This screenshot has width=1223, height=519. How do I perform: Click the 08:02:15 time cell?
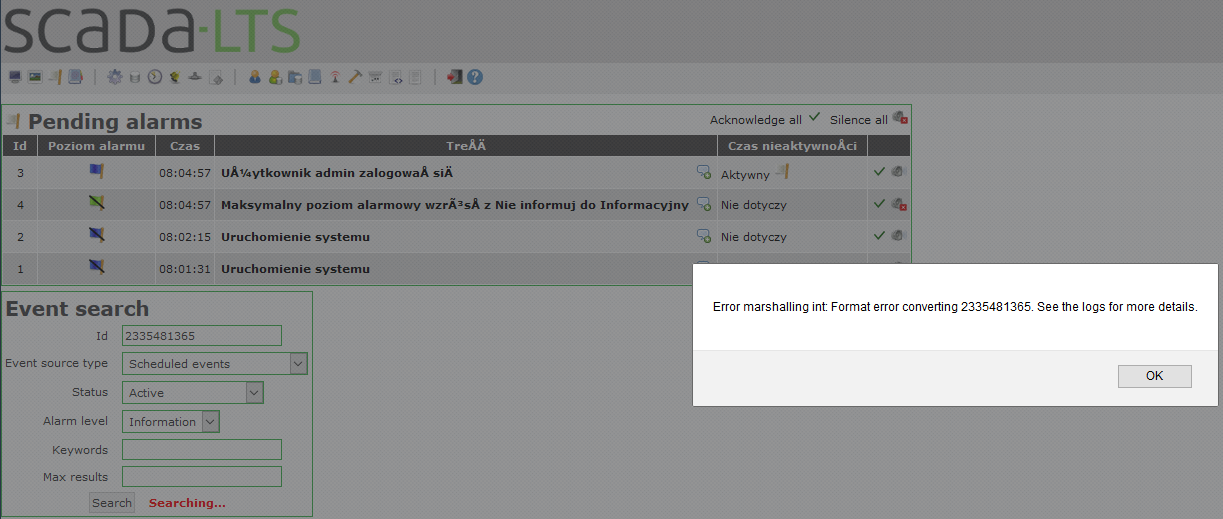tap(185, 237)
